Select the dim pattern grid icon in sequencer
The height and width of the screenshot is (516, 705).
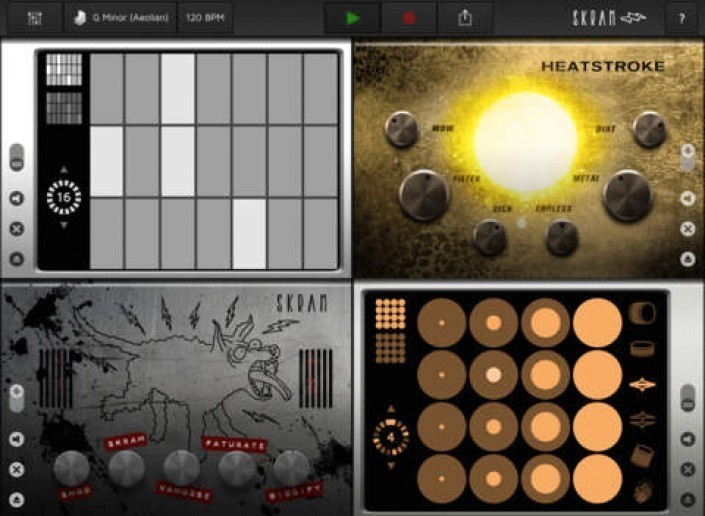click(x=64, y=108)
